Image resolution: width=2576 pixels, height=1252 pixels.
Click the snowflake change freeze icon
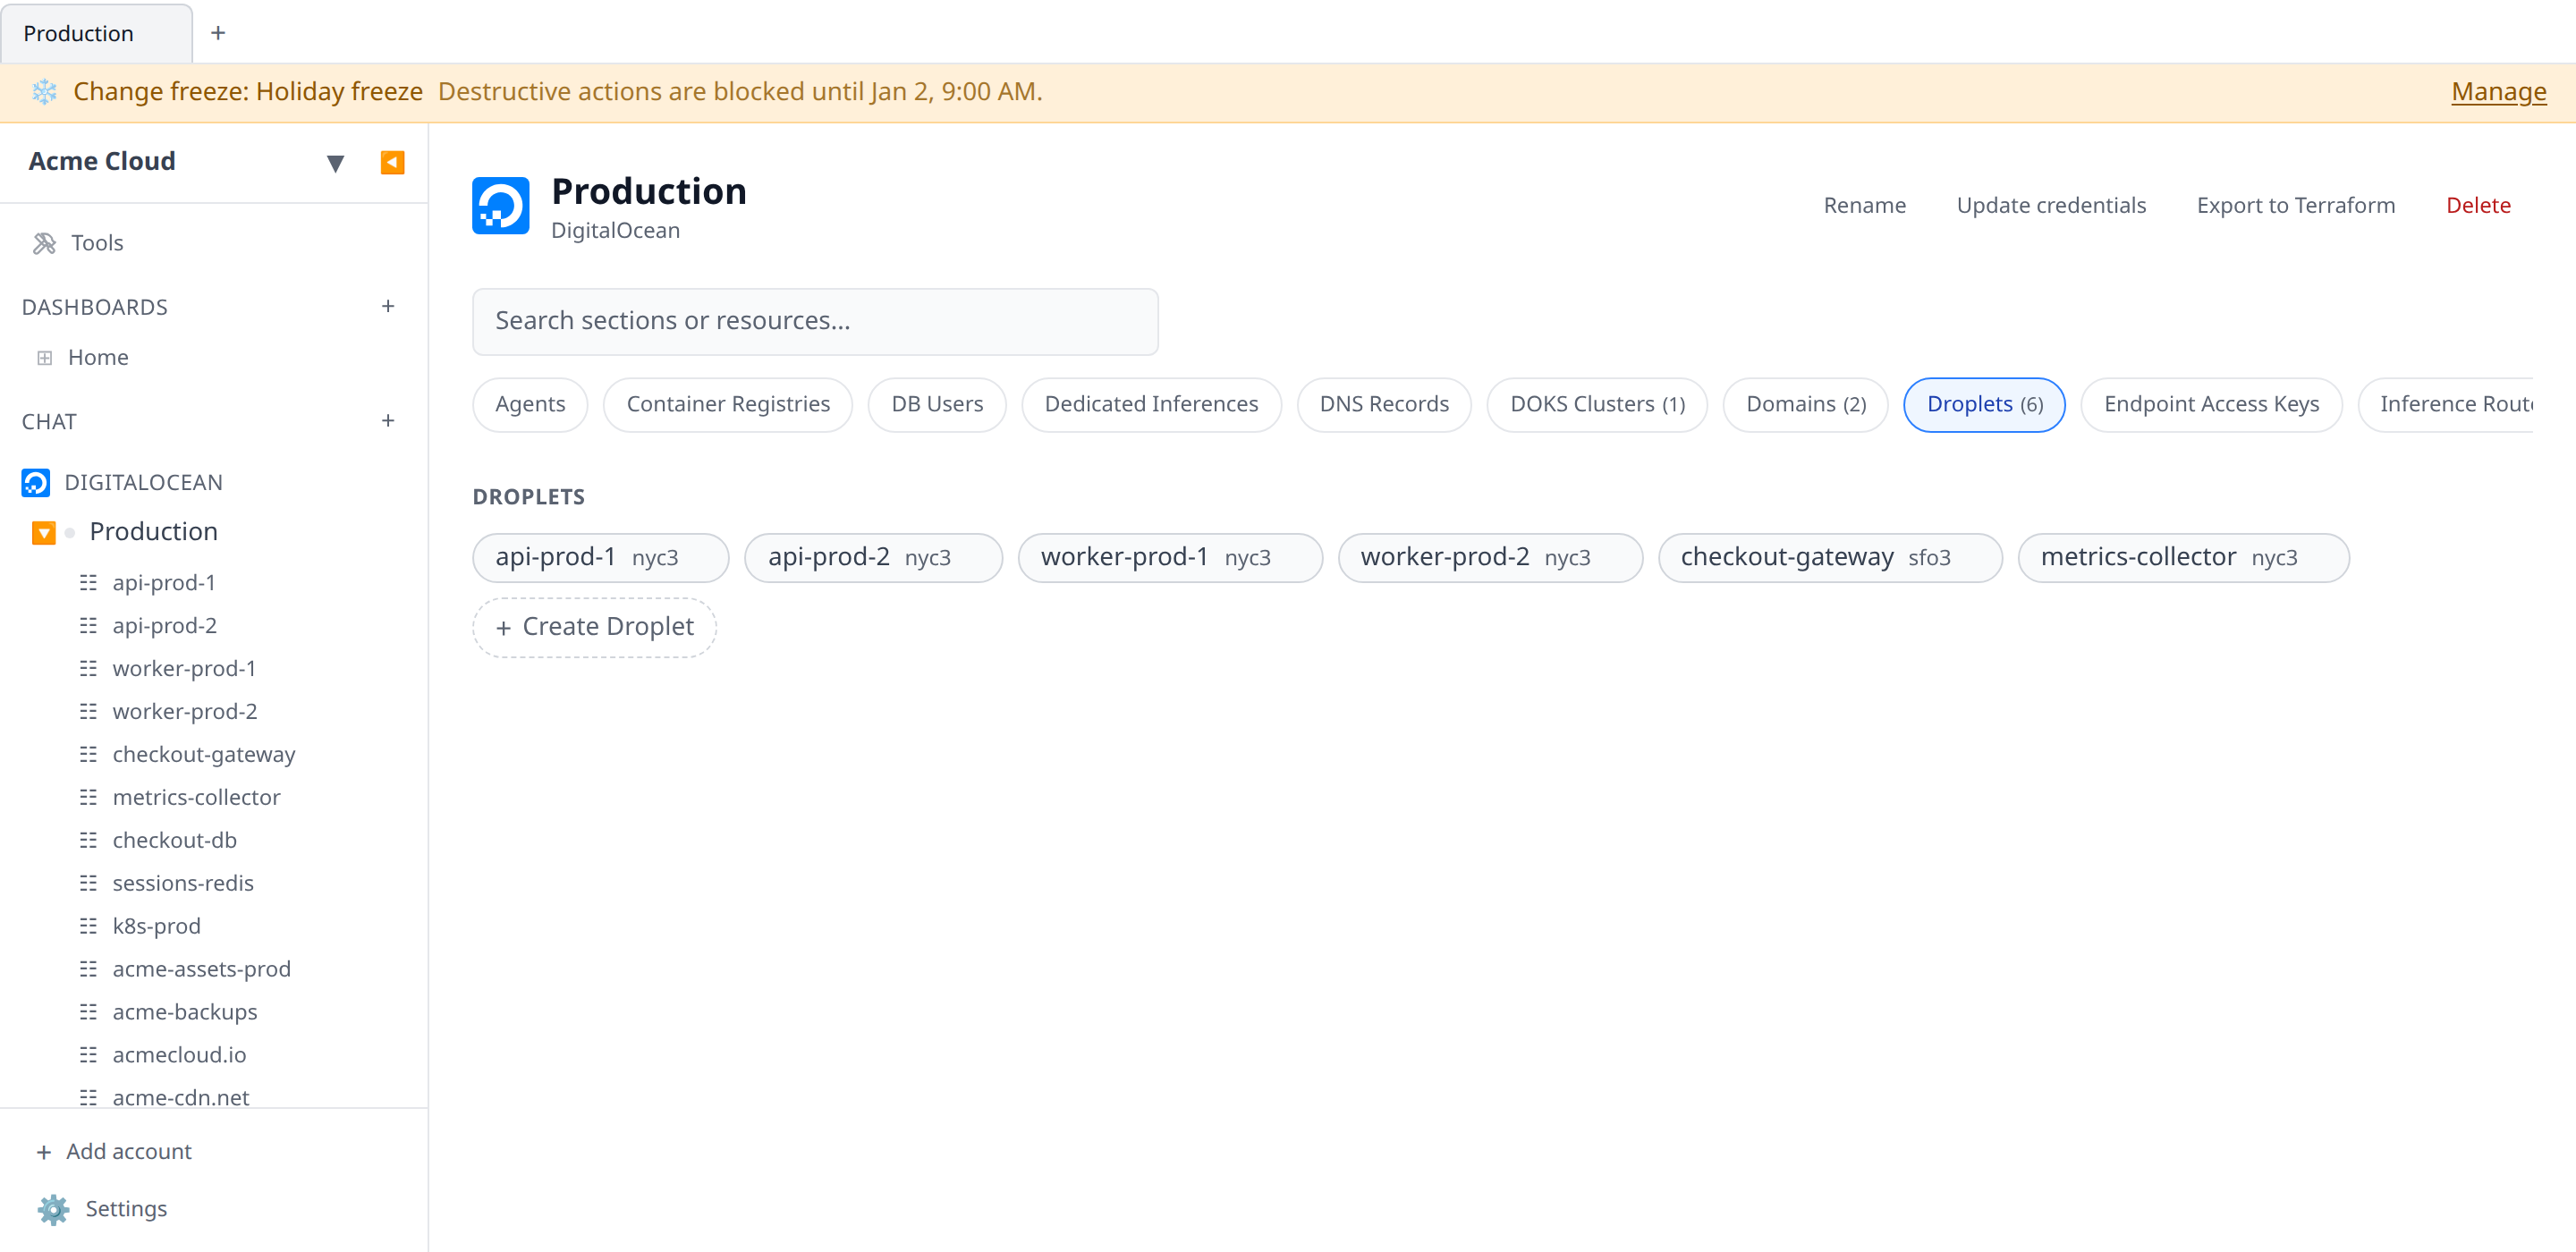coord(44,92)
